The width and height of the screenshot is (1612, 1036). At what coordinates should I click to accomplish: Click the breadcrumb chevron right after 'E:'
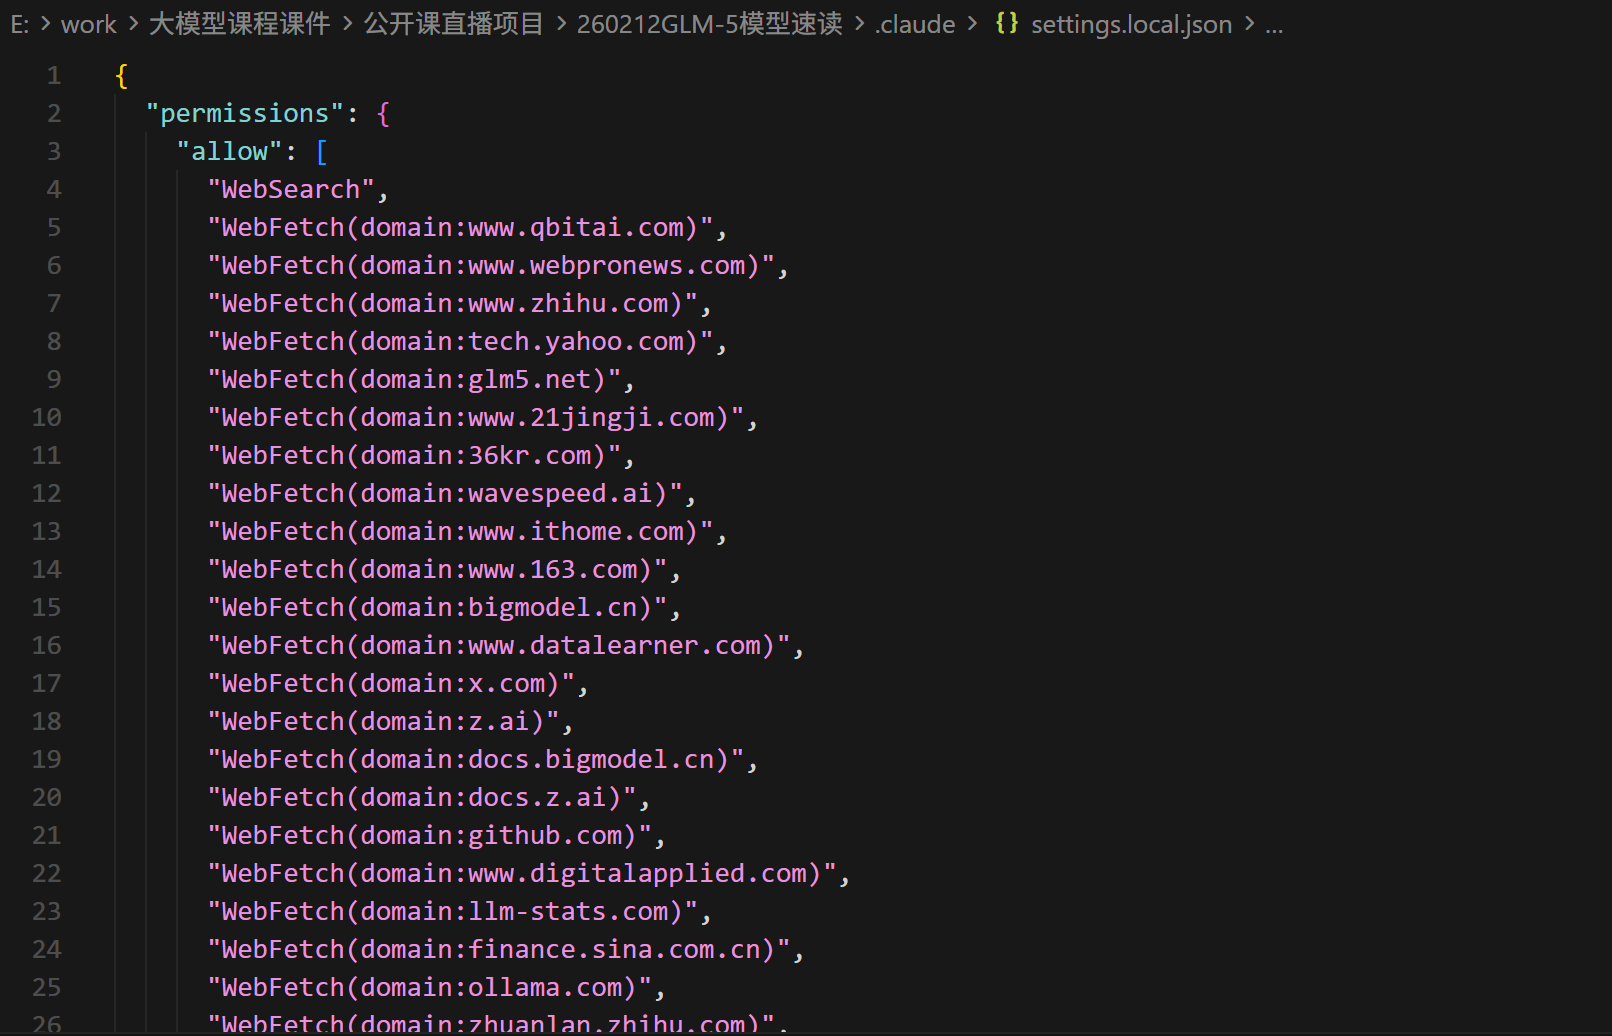point(46,24)
